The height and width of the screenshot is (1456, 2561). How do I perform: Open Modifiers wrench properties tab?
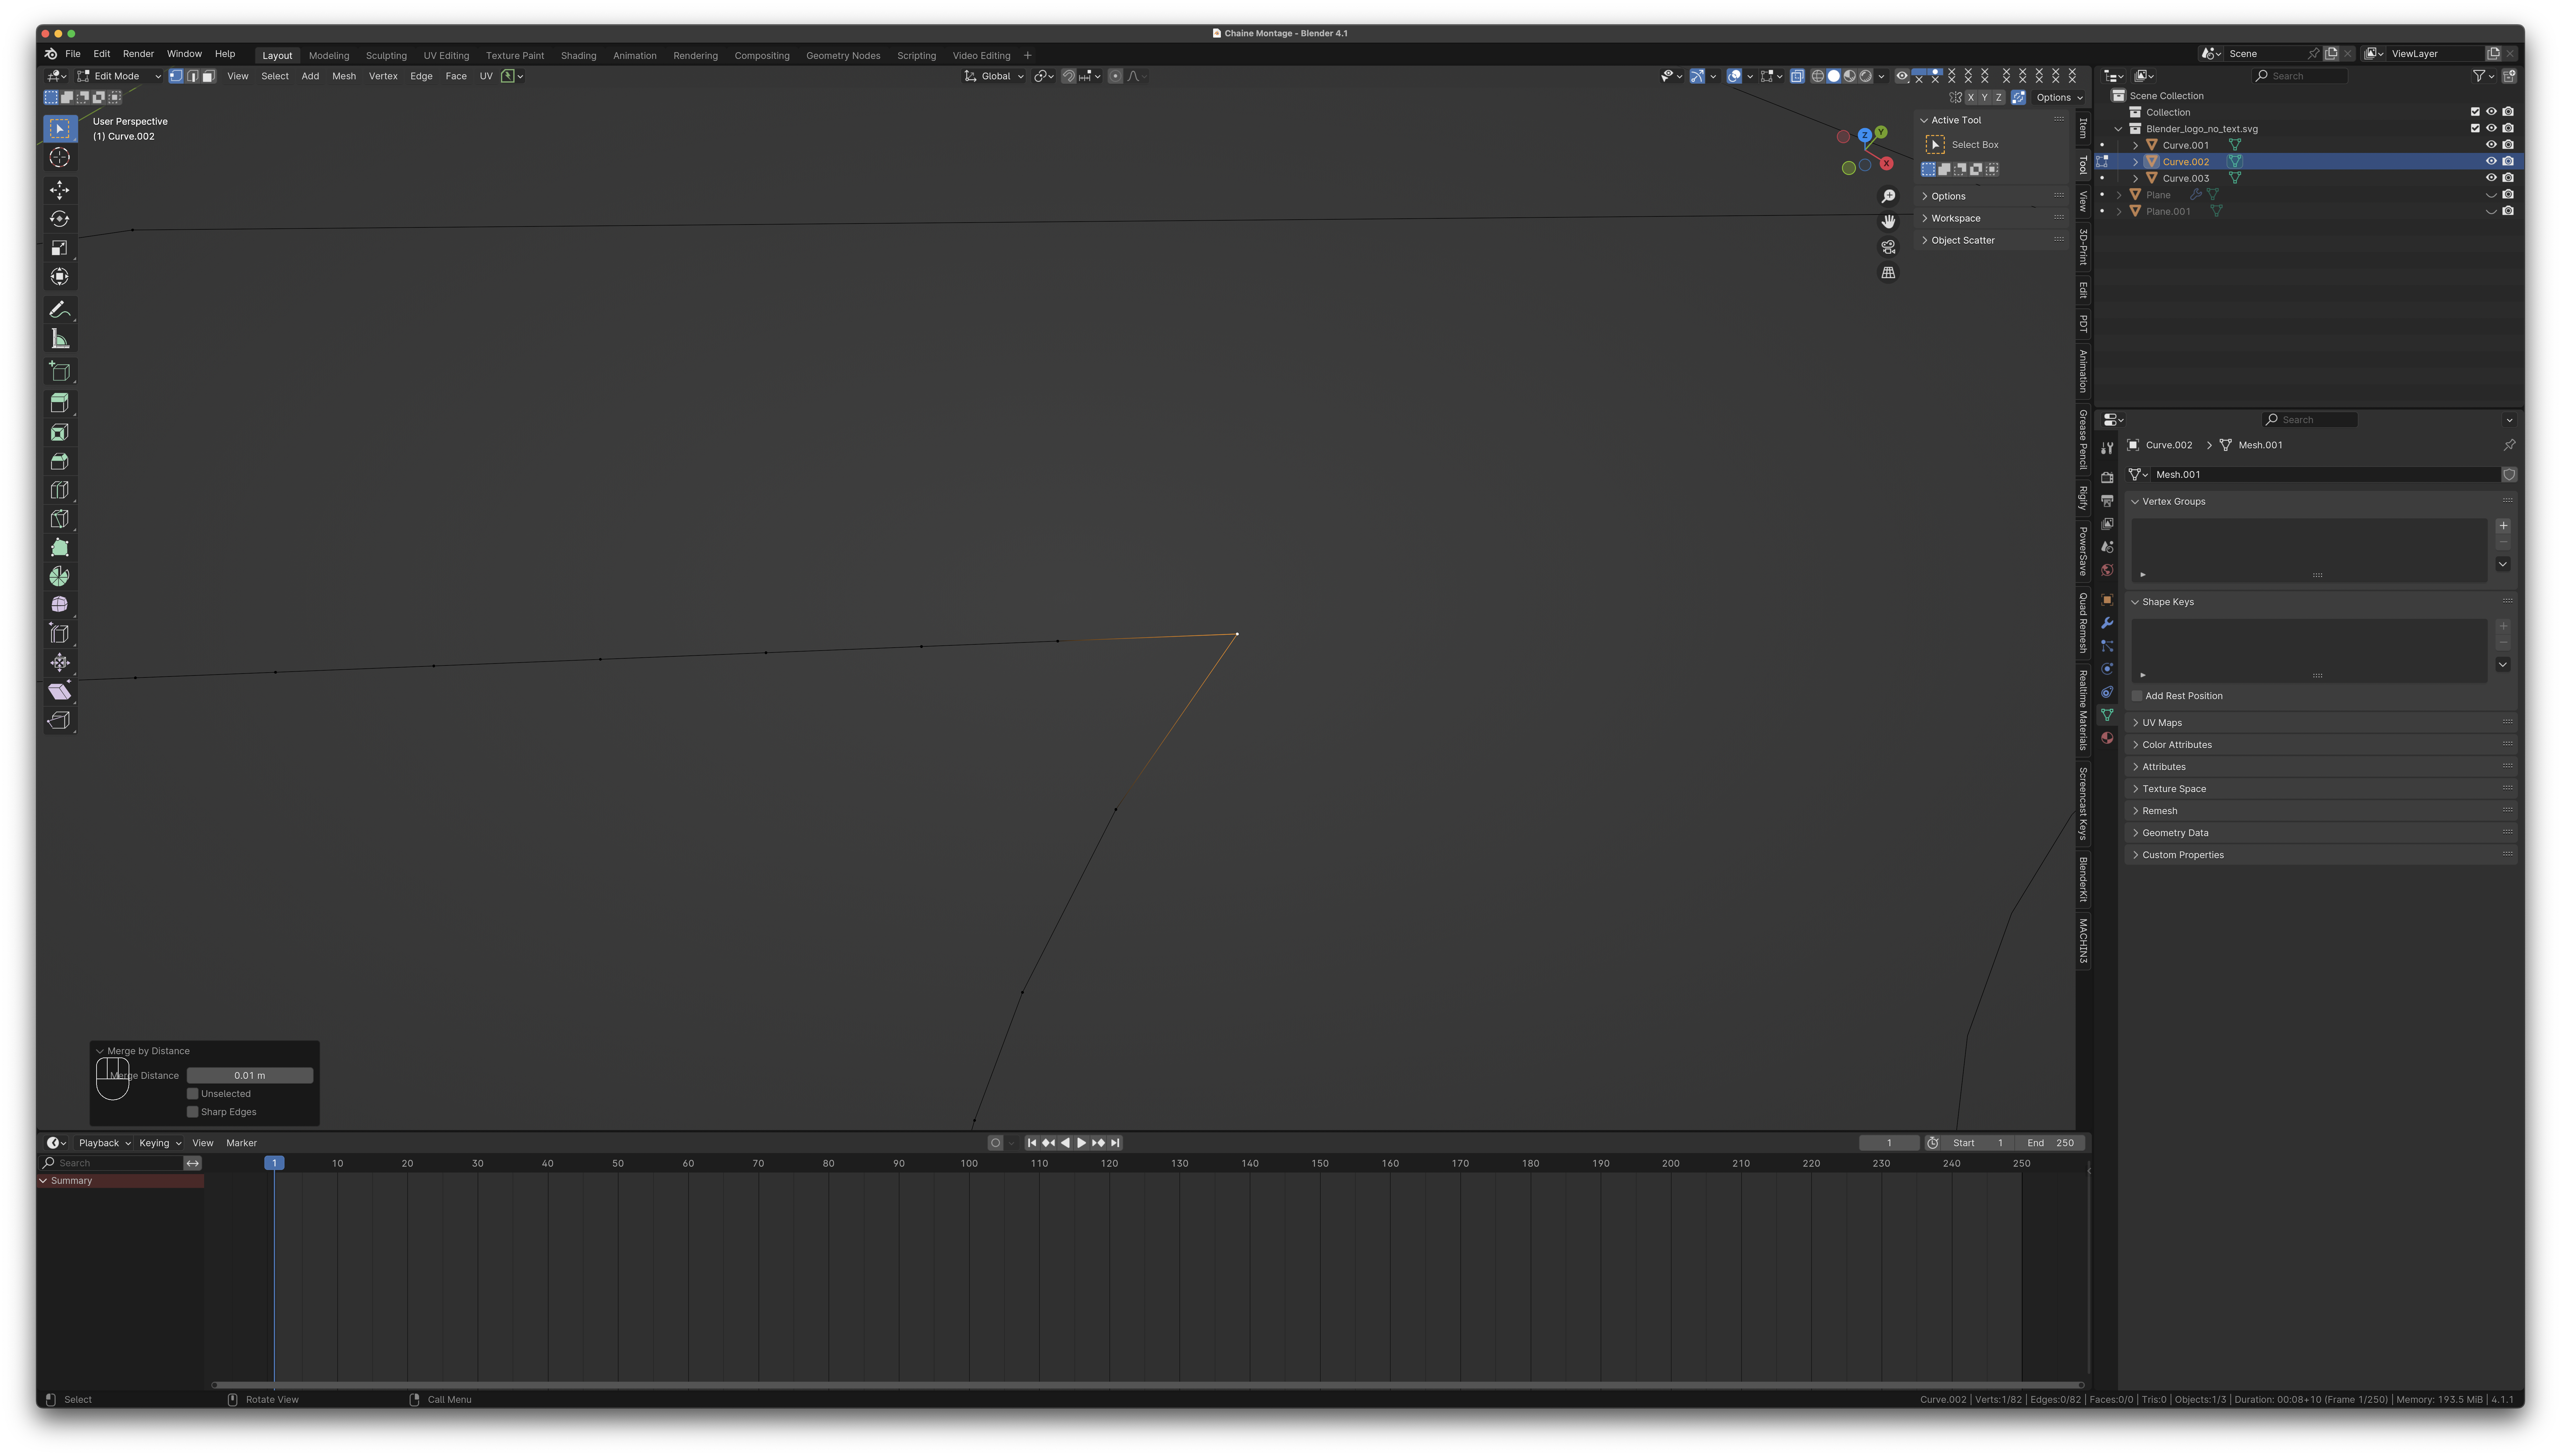coord(2107,623)
